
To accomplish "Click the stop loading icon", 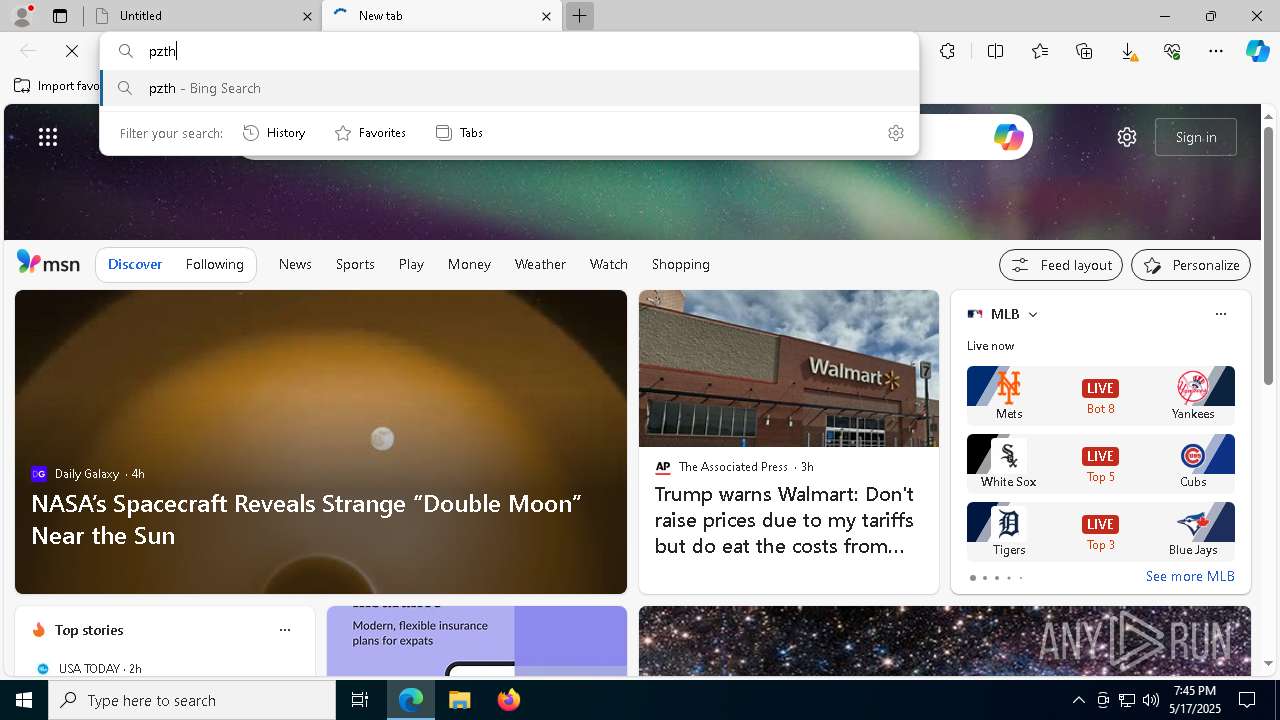I will click(x=72, y=51).
